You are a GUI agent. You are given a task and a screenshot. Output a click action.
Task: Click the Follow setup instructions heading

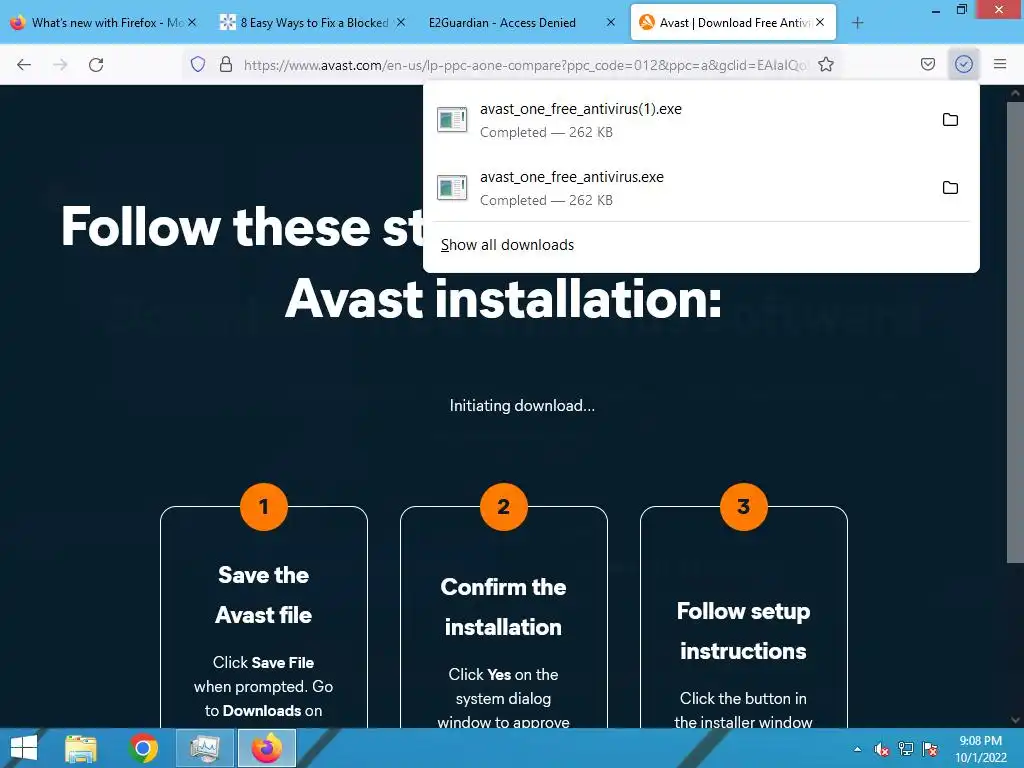coord(743,631)
